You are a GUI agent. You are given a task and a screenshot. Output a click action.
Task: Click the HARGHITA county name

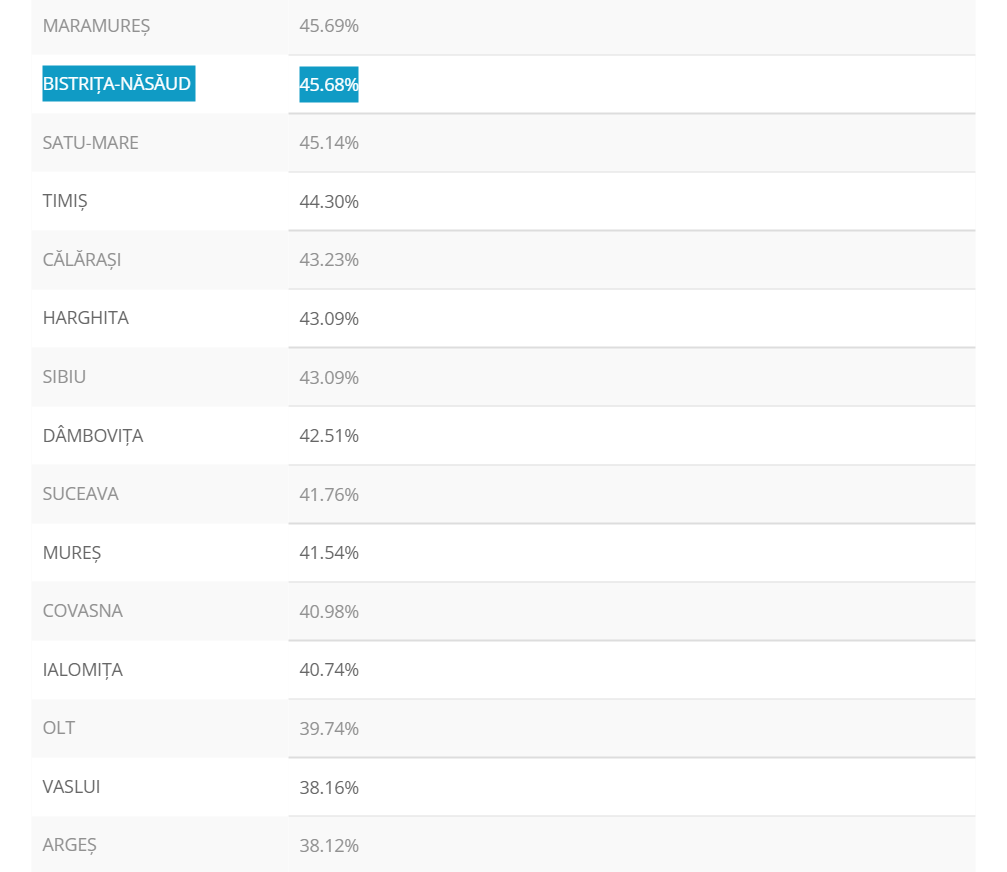[86, 318]
